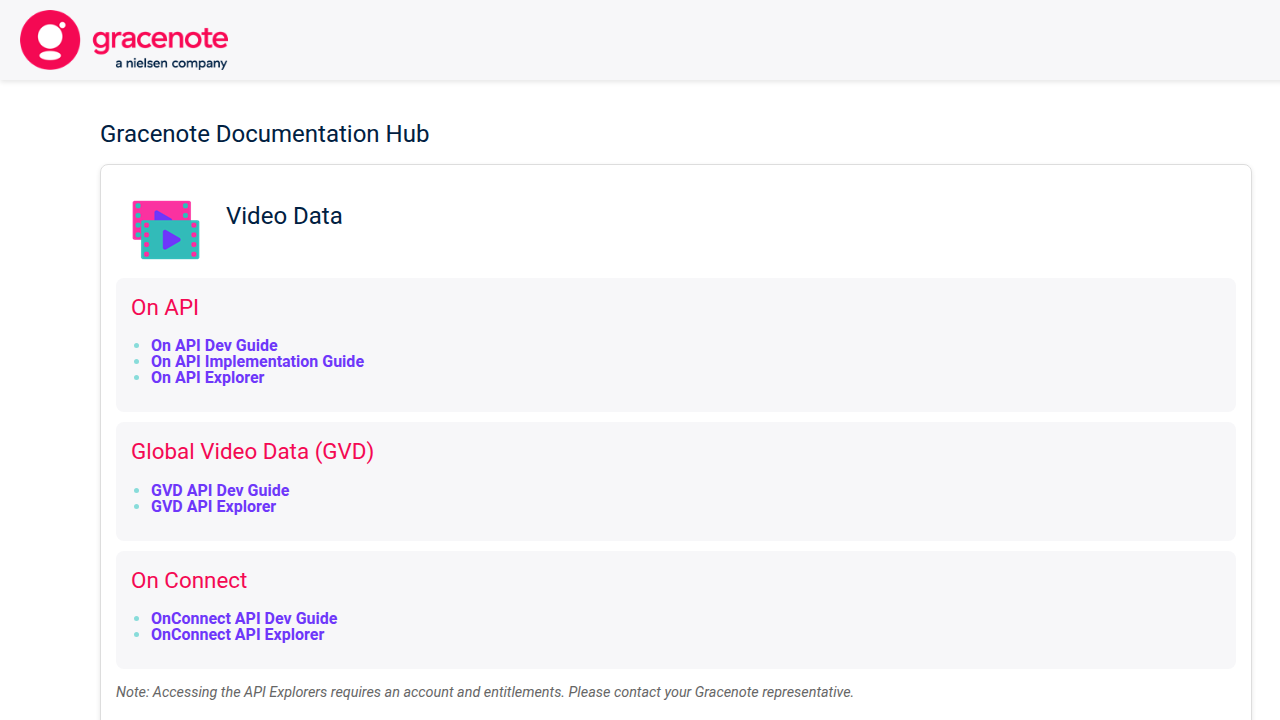Launch the On API Explorer
This screenshot has width=1280, height=720.
(x=208, y=378)
